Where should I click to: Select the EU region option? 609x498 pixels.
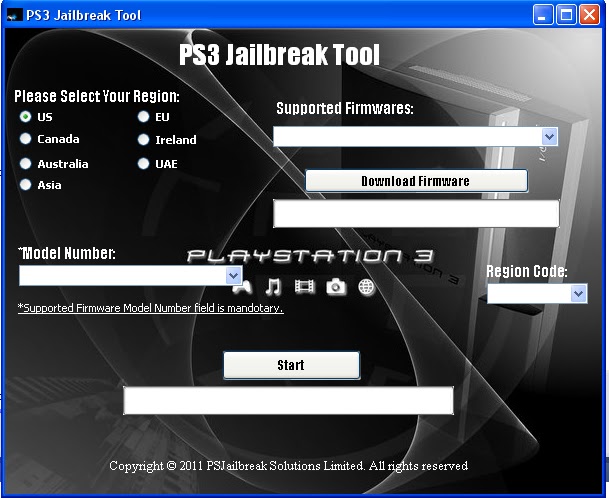coord(143,117)
